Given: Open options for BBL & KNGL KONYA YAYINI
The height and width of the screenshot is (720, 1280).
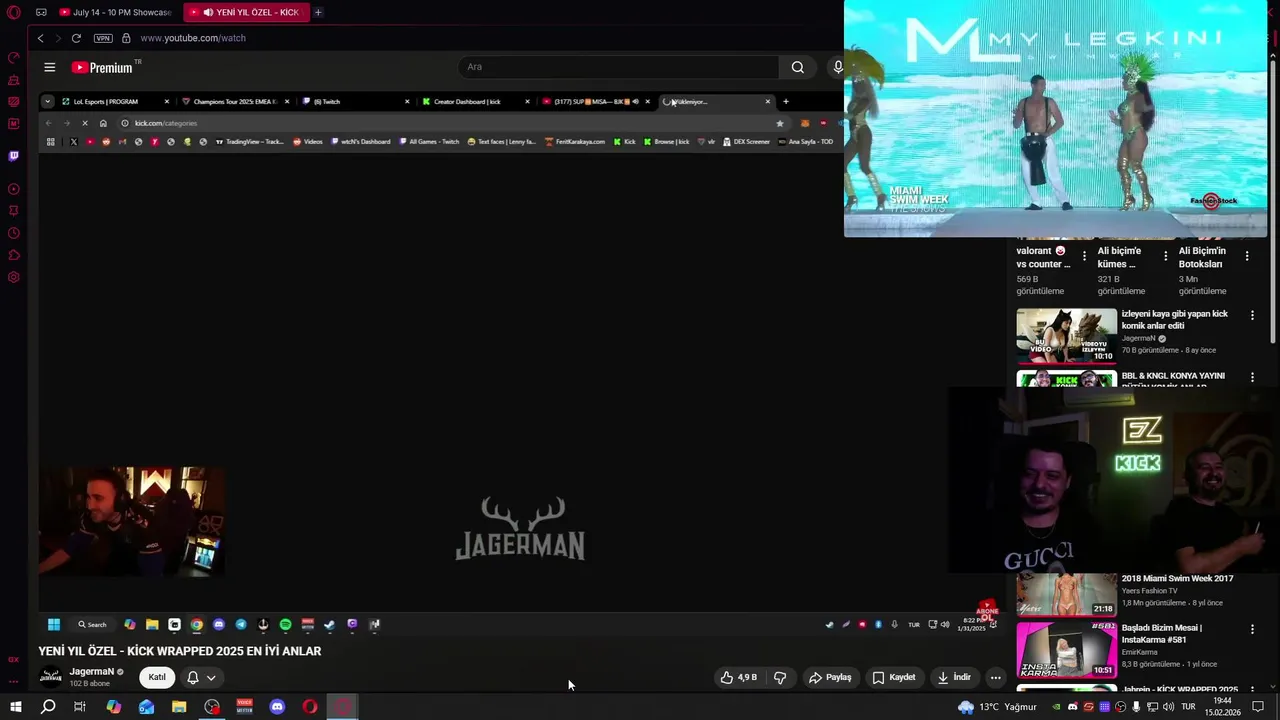Looking at the screenshot, I should pos(1252,377).
